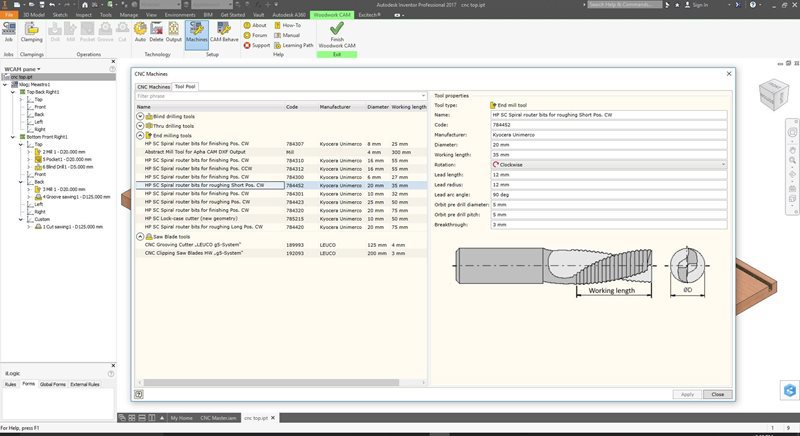The image size is (800, 436).
Task: Click the Search Help & Commands box
Action: click(x=624, y=5)
